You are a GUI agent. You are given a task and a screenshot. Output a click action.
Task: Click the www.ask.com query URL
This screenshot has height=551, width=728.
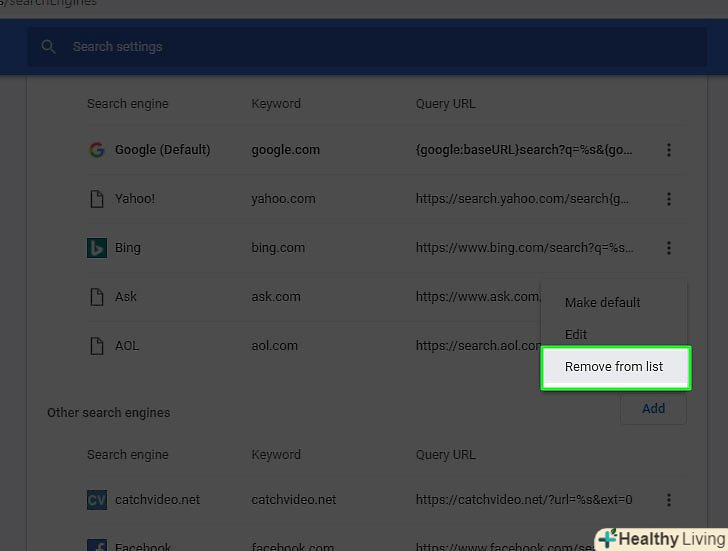[478, 297]
